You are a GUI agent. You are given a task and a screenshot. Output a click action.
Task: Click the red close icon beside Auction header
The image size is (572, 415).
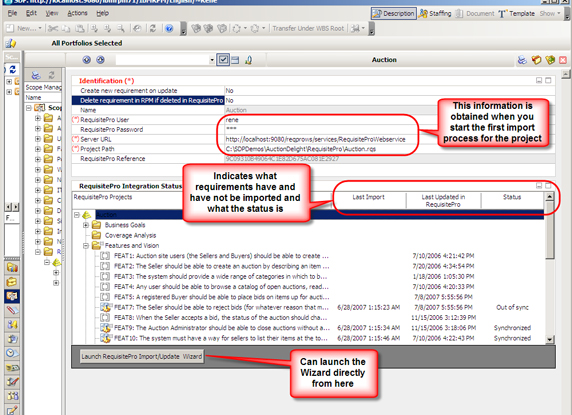tap(563, 60)
